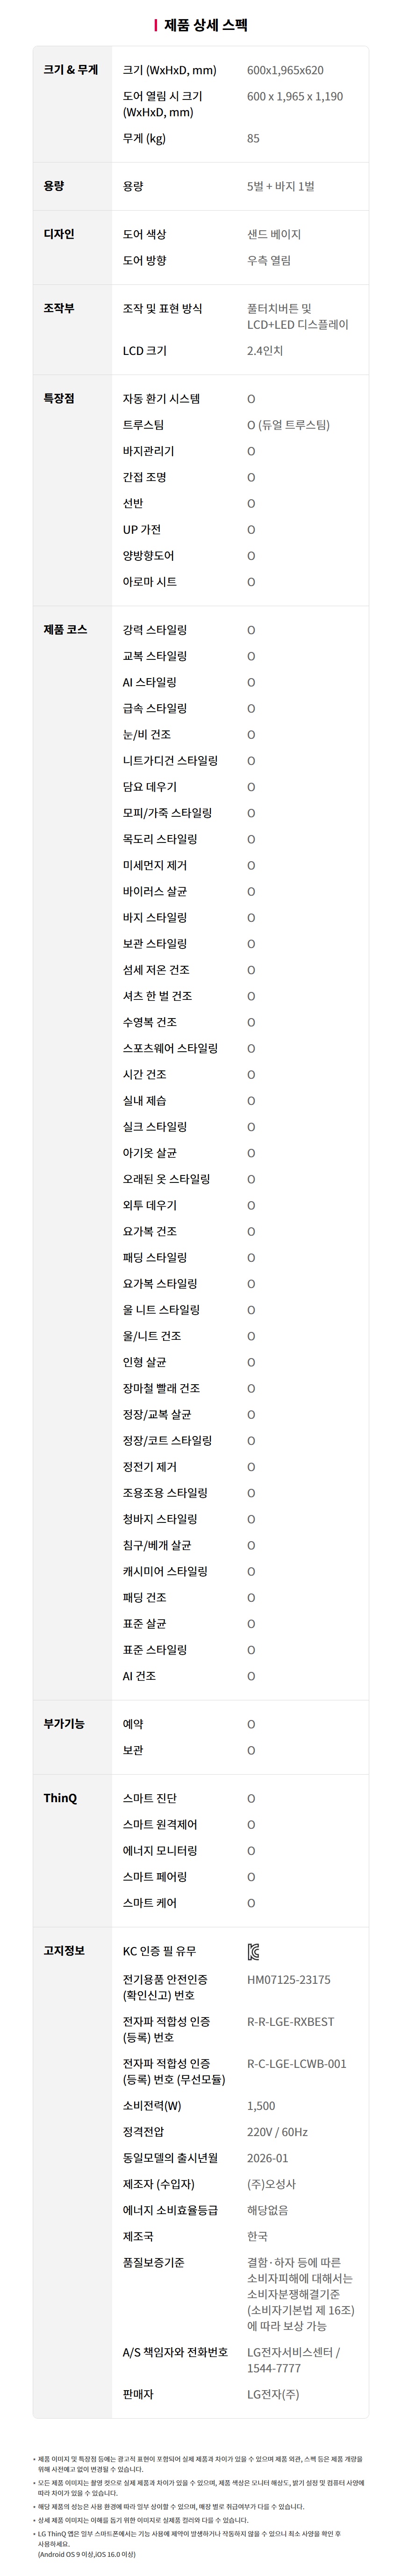
Task: Click the 제품 코스 section header
Action: pyautogui.click(x=65, y=629)
